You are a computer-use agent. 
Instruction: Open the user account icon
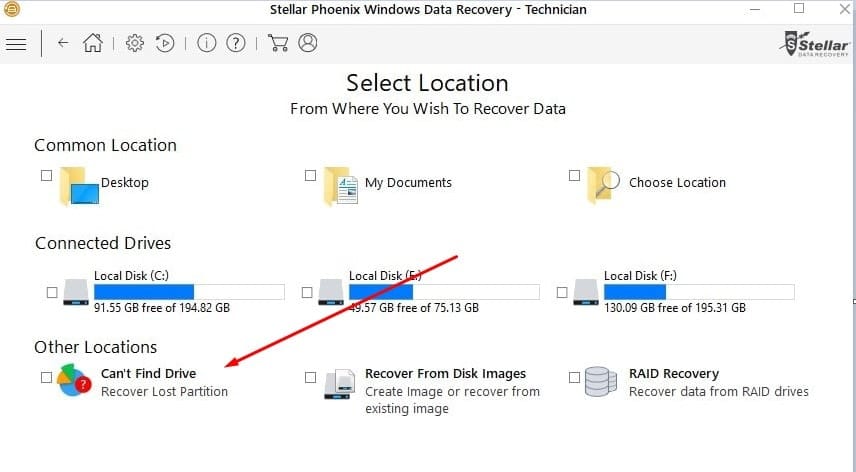308,43
